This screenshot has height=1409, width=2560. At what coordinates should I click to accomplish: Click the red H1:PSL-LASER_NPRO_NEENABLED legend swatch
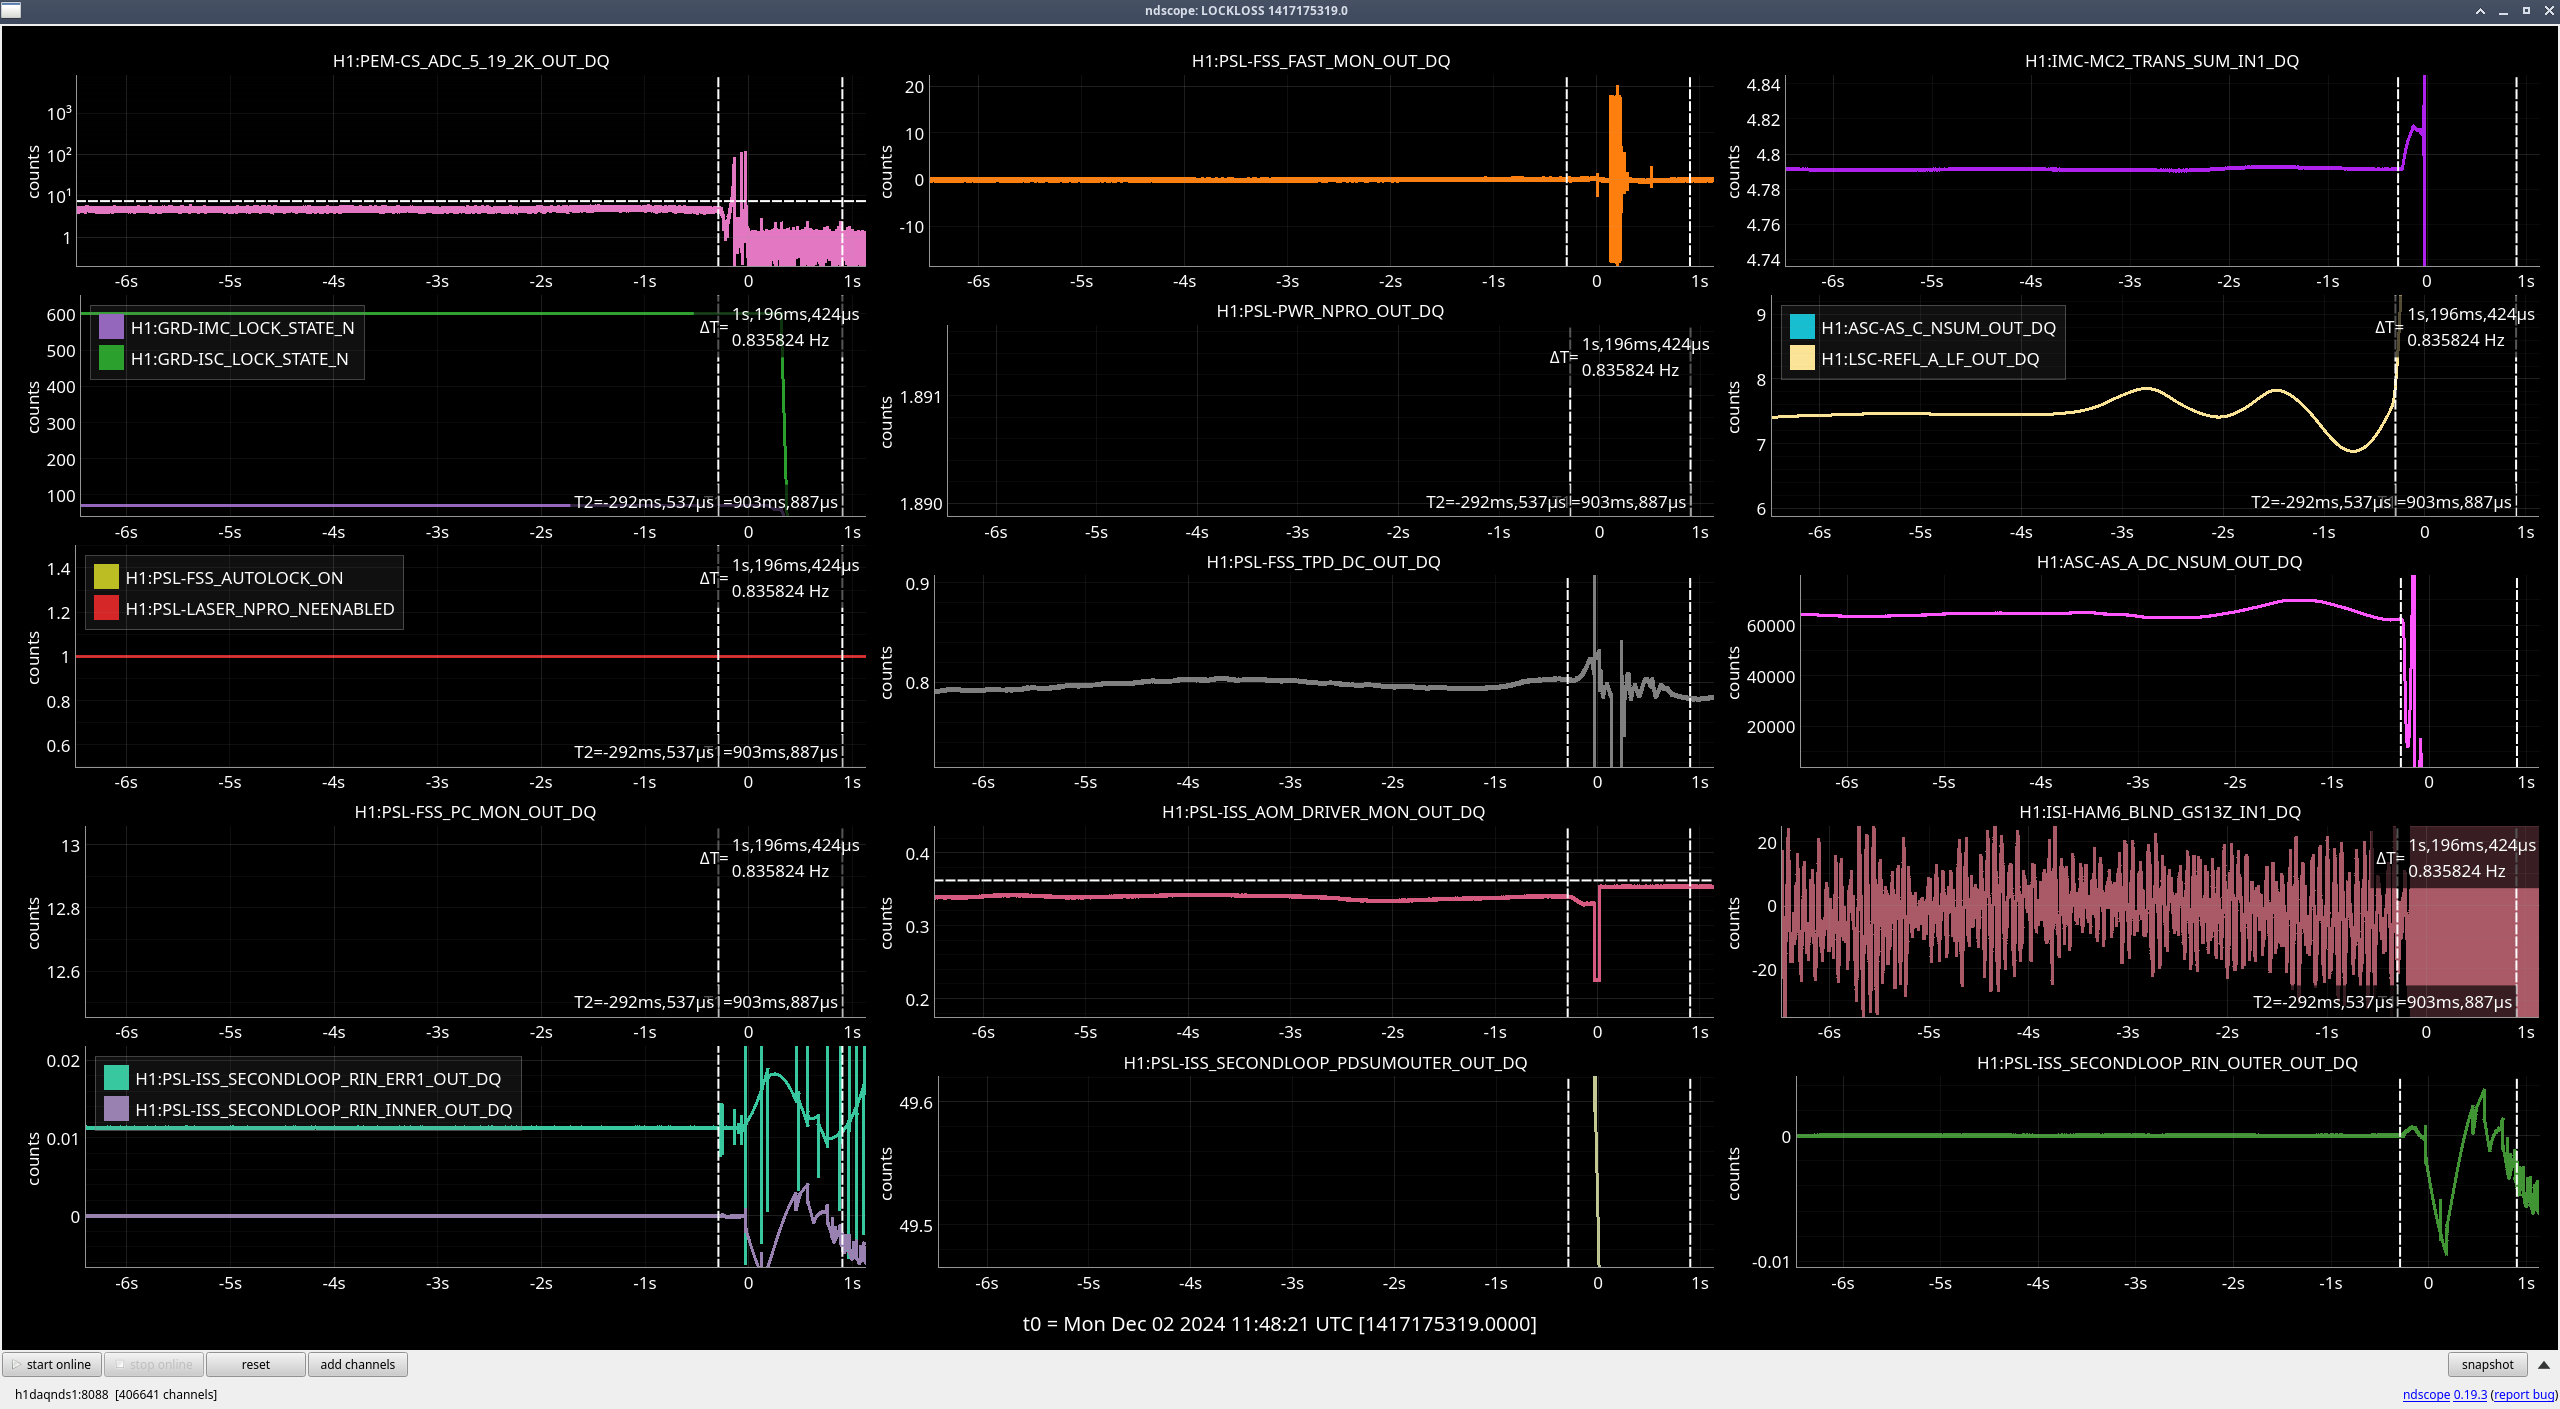pos(106,608)
